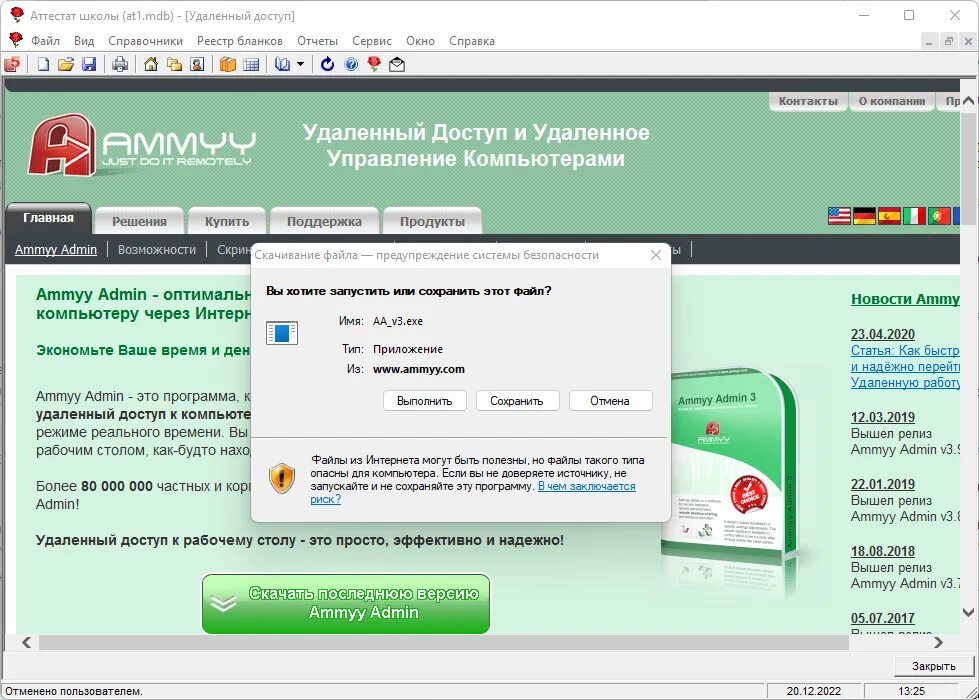Click the green download latest Ammyy Admin button
Image resolution: width=979 pixels, height=700 pixels.
(x=346, y=604)
